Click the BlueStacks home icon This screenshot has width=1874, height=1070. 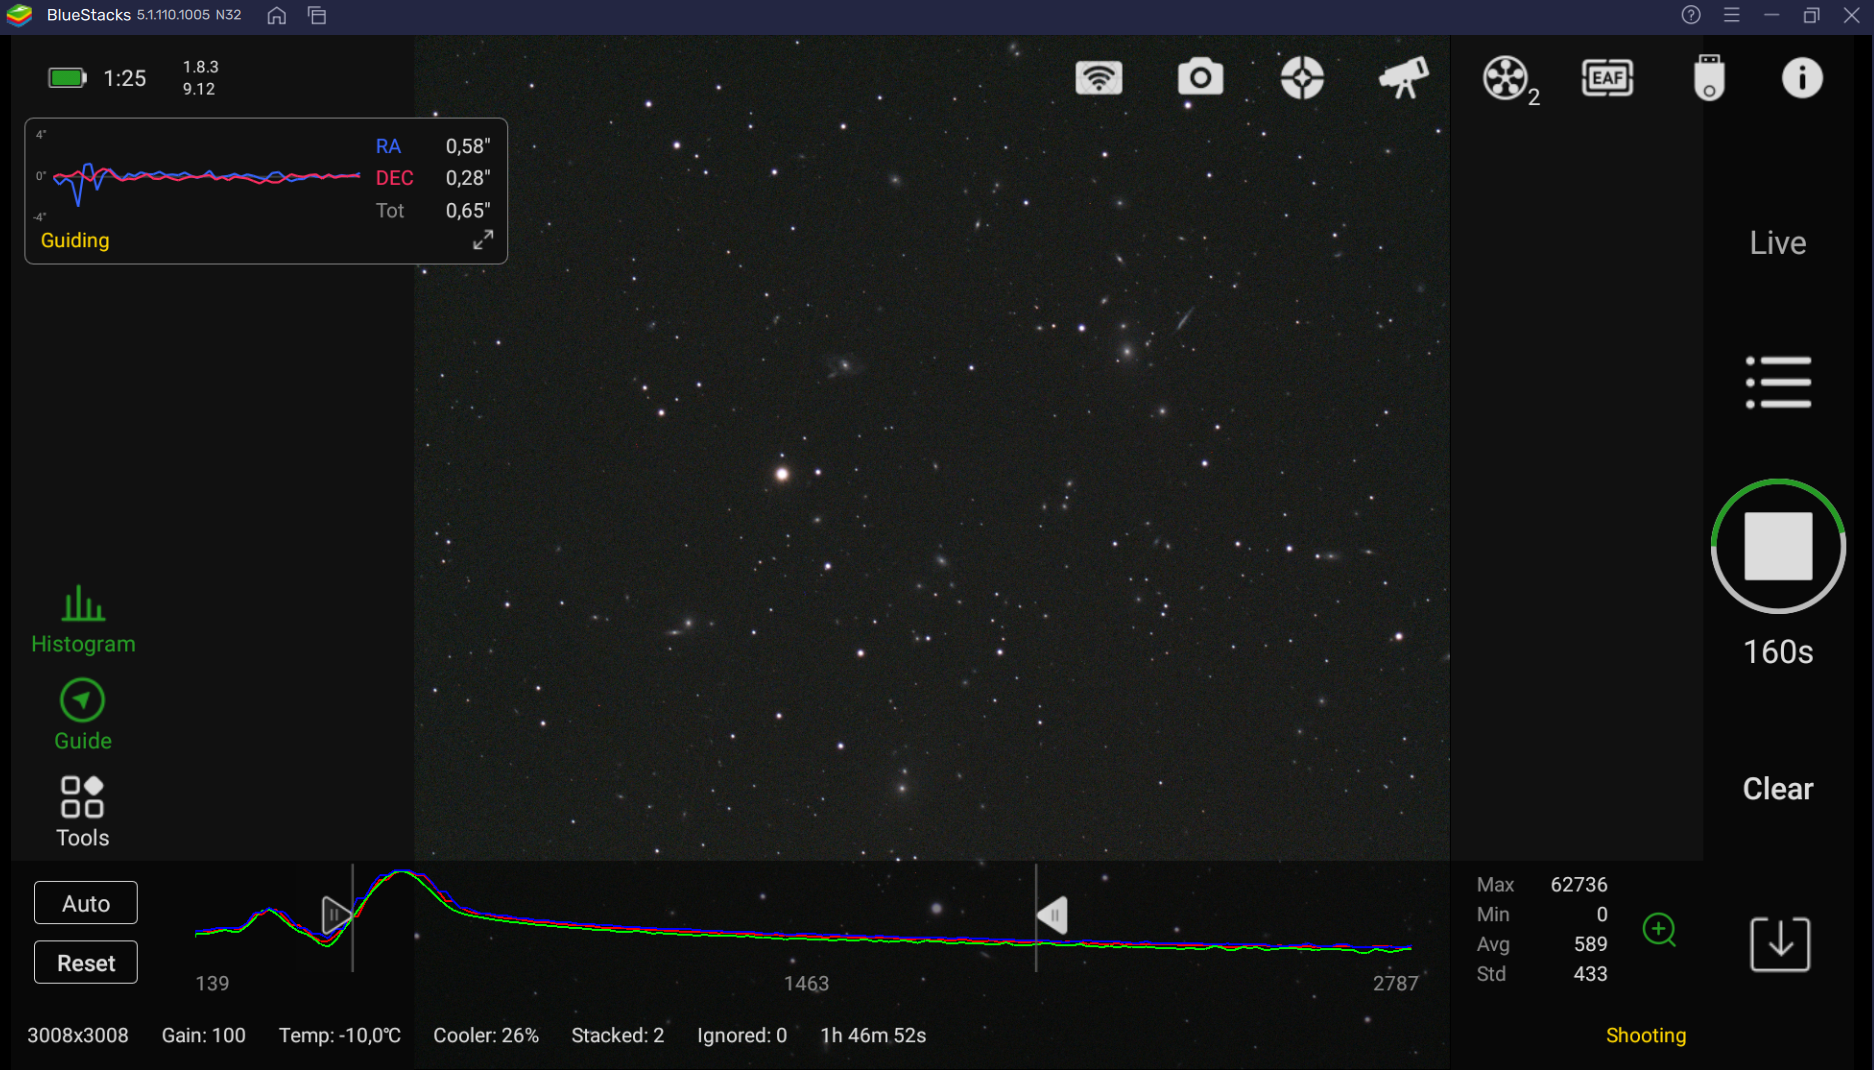[277, 16]
